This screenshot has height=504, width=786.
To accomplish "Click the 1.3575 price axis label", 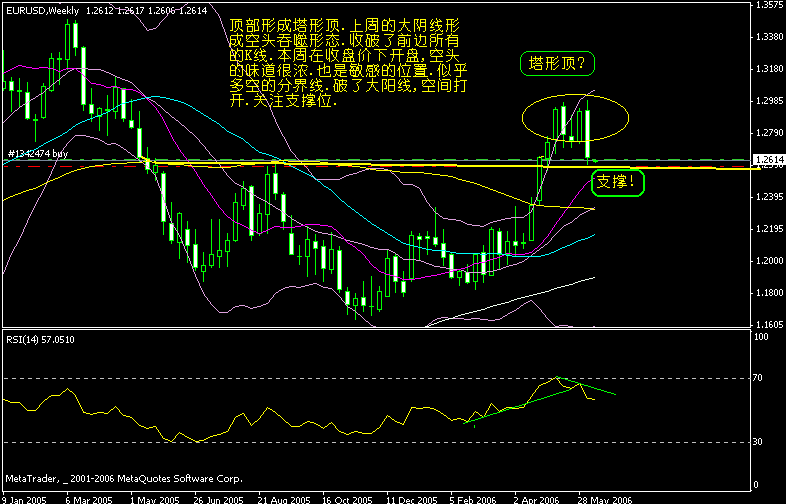I will click(x=769, y=5).
